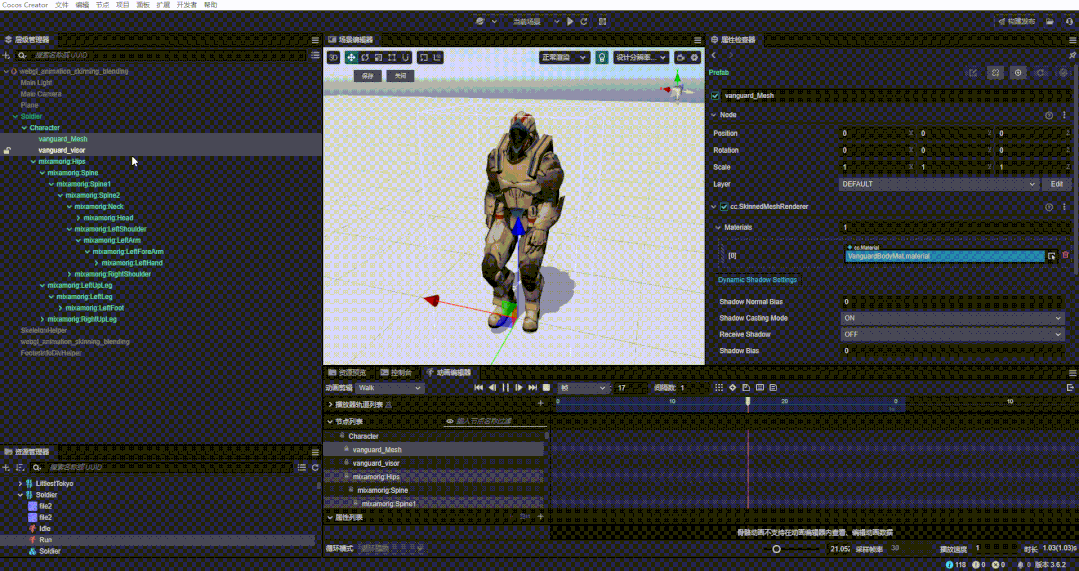The image size is (1079, 571).
Task: Open Receive Shadow dropdown
Action: 952,334
